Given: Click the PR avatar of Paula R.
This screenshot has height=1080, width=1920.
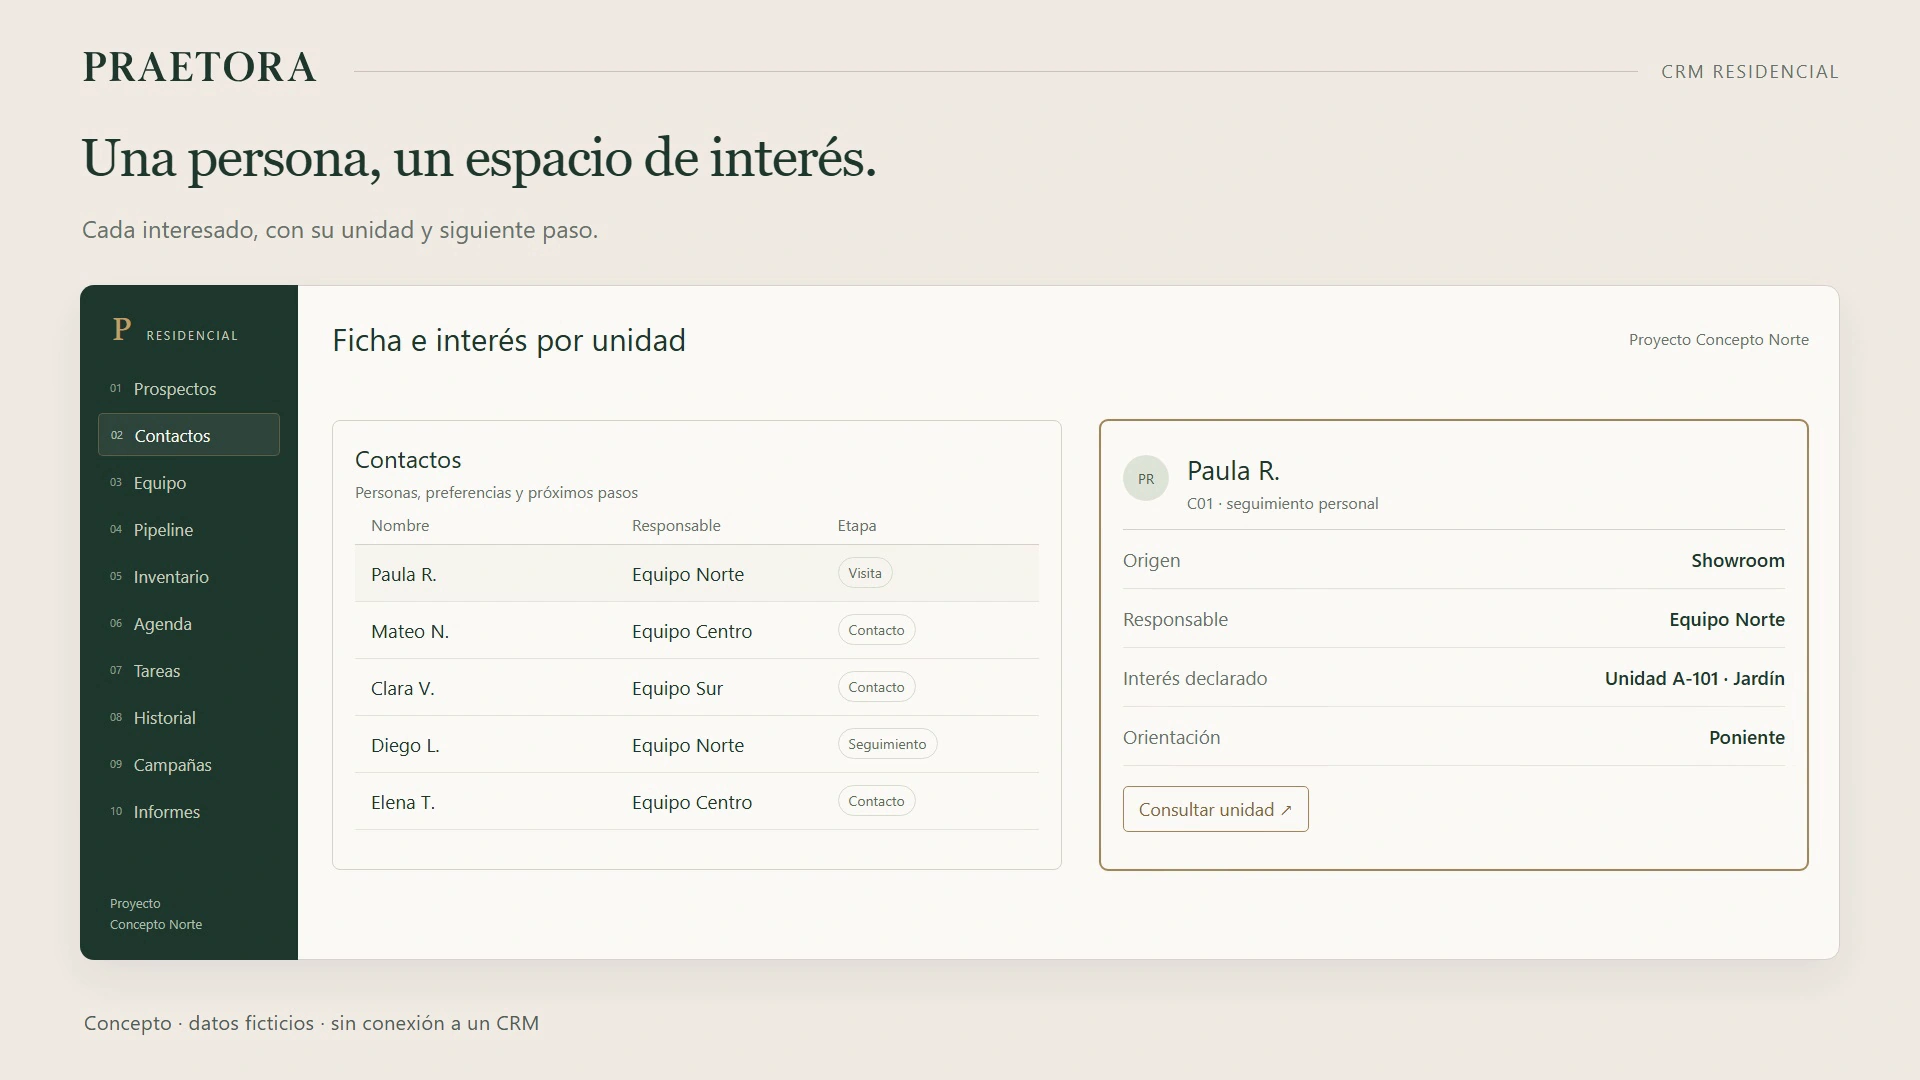Looking at the screenshot, I should coord(1146,479).
